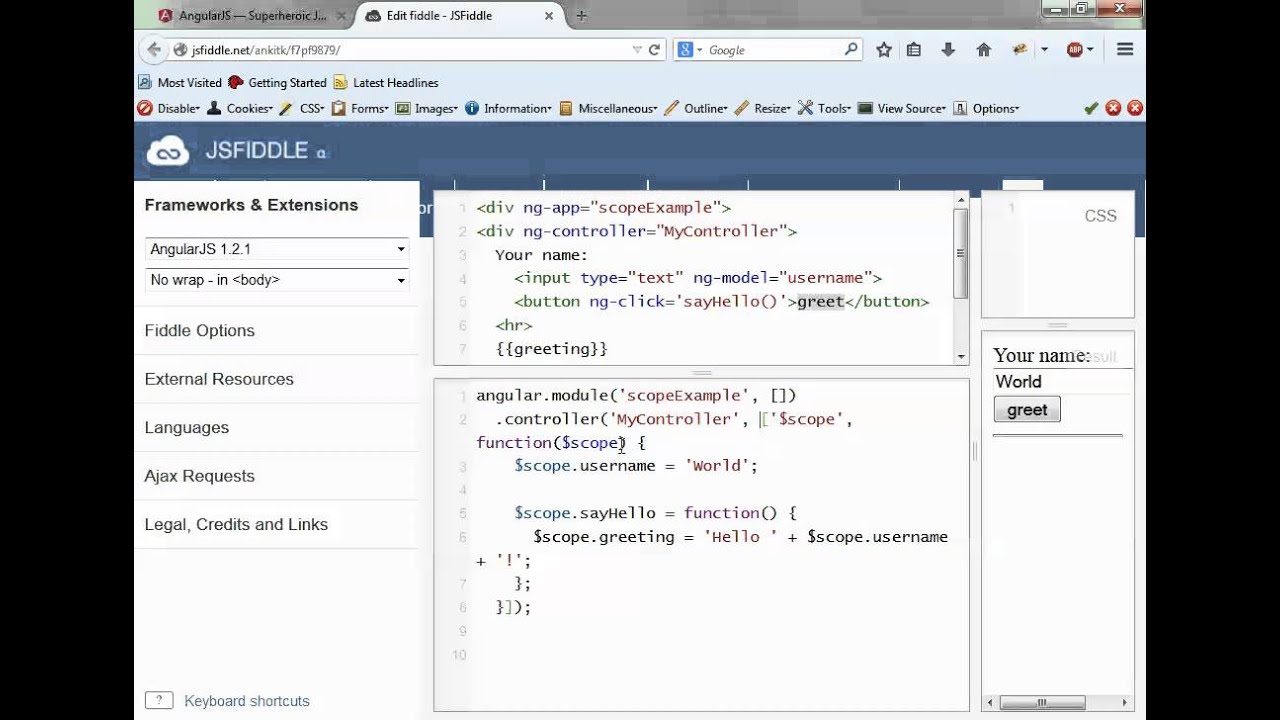Open the Disable toolbar menu
The width and height of the screenshot is (1280, 720).
click(x=168, y=108)
